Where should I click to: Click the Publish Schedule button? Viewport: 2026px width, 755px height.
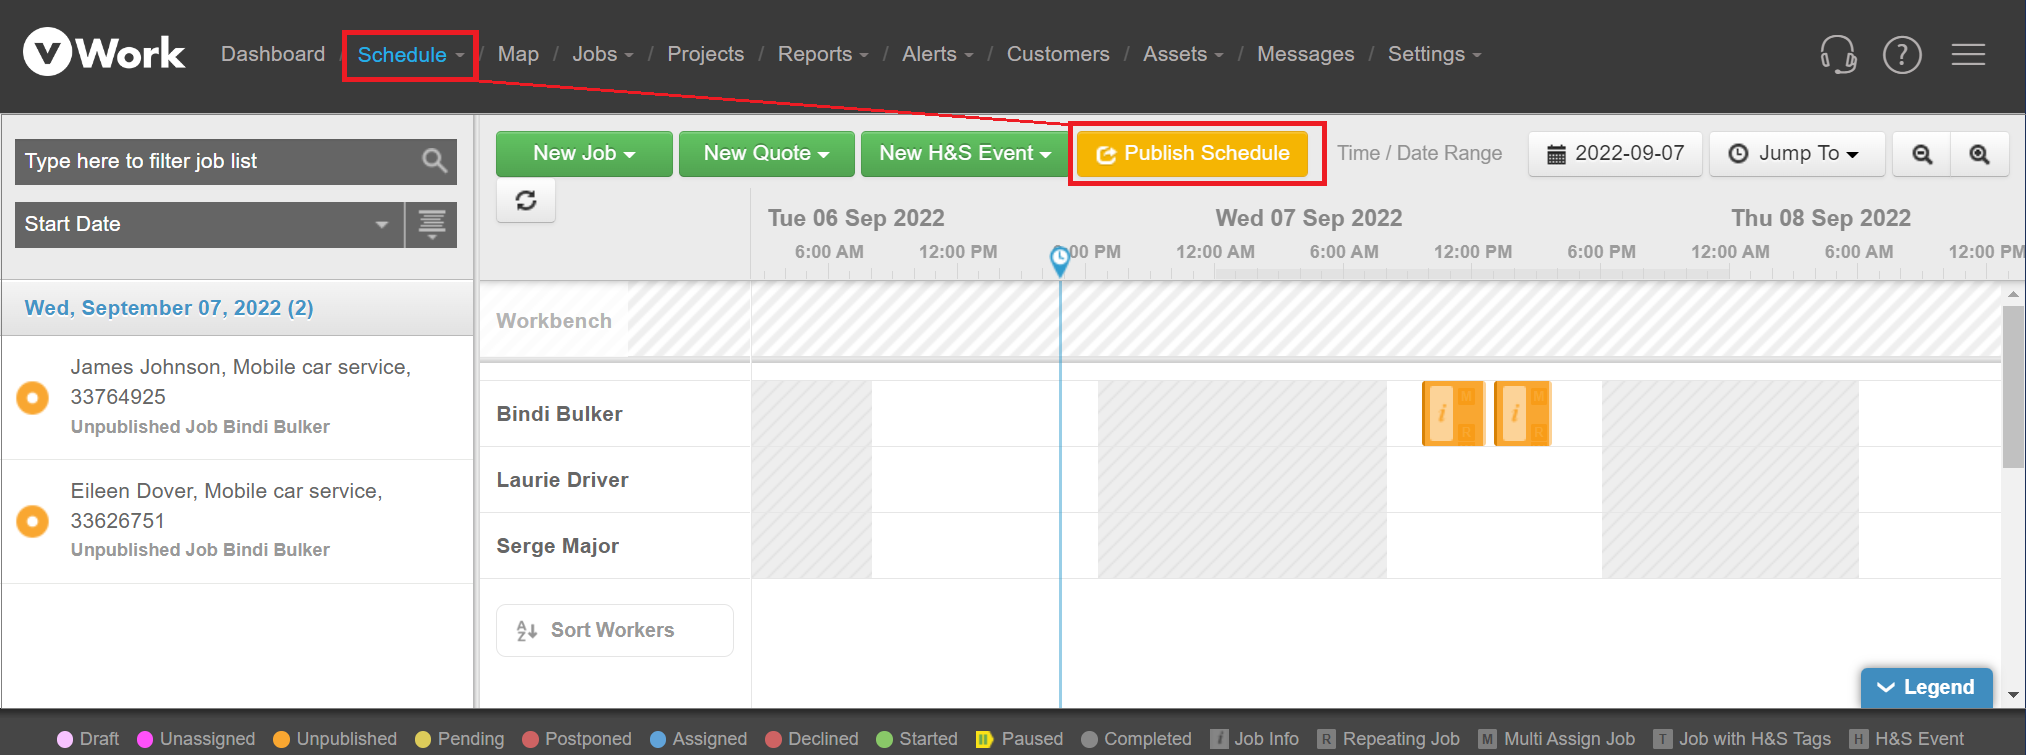click(1193, 154)
